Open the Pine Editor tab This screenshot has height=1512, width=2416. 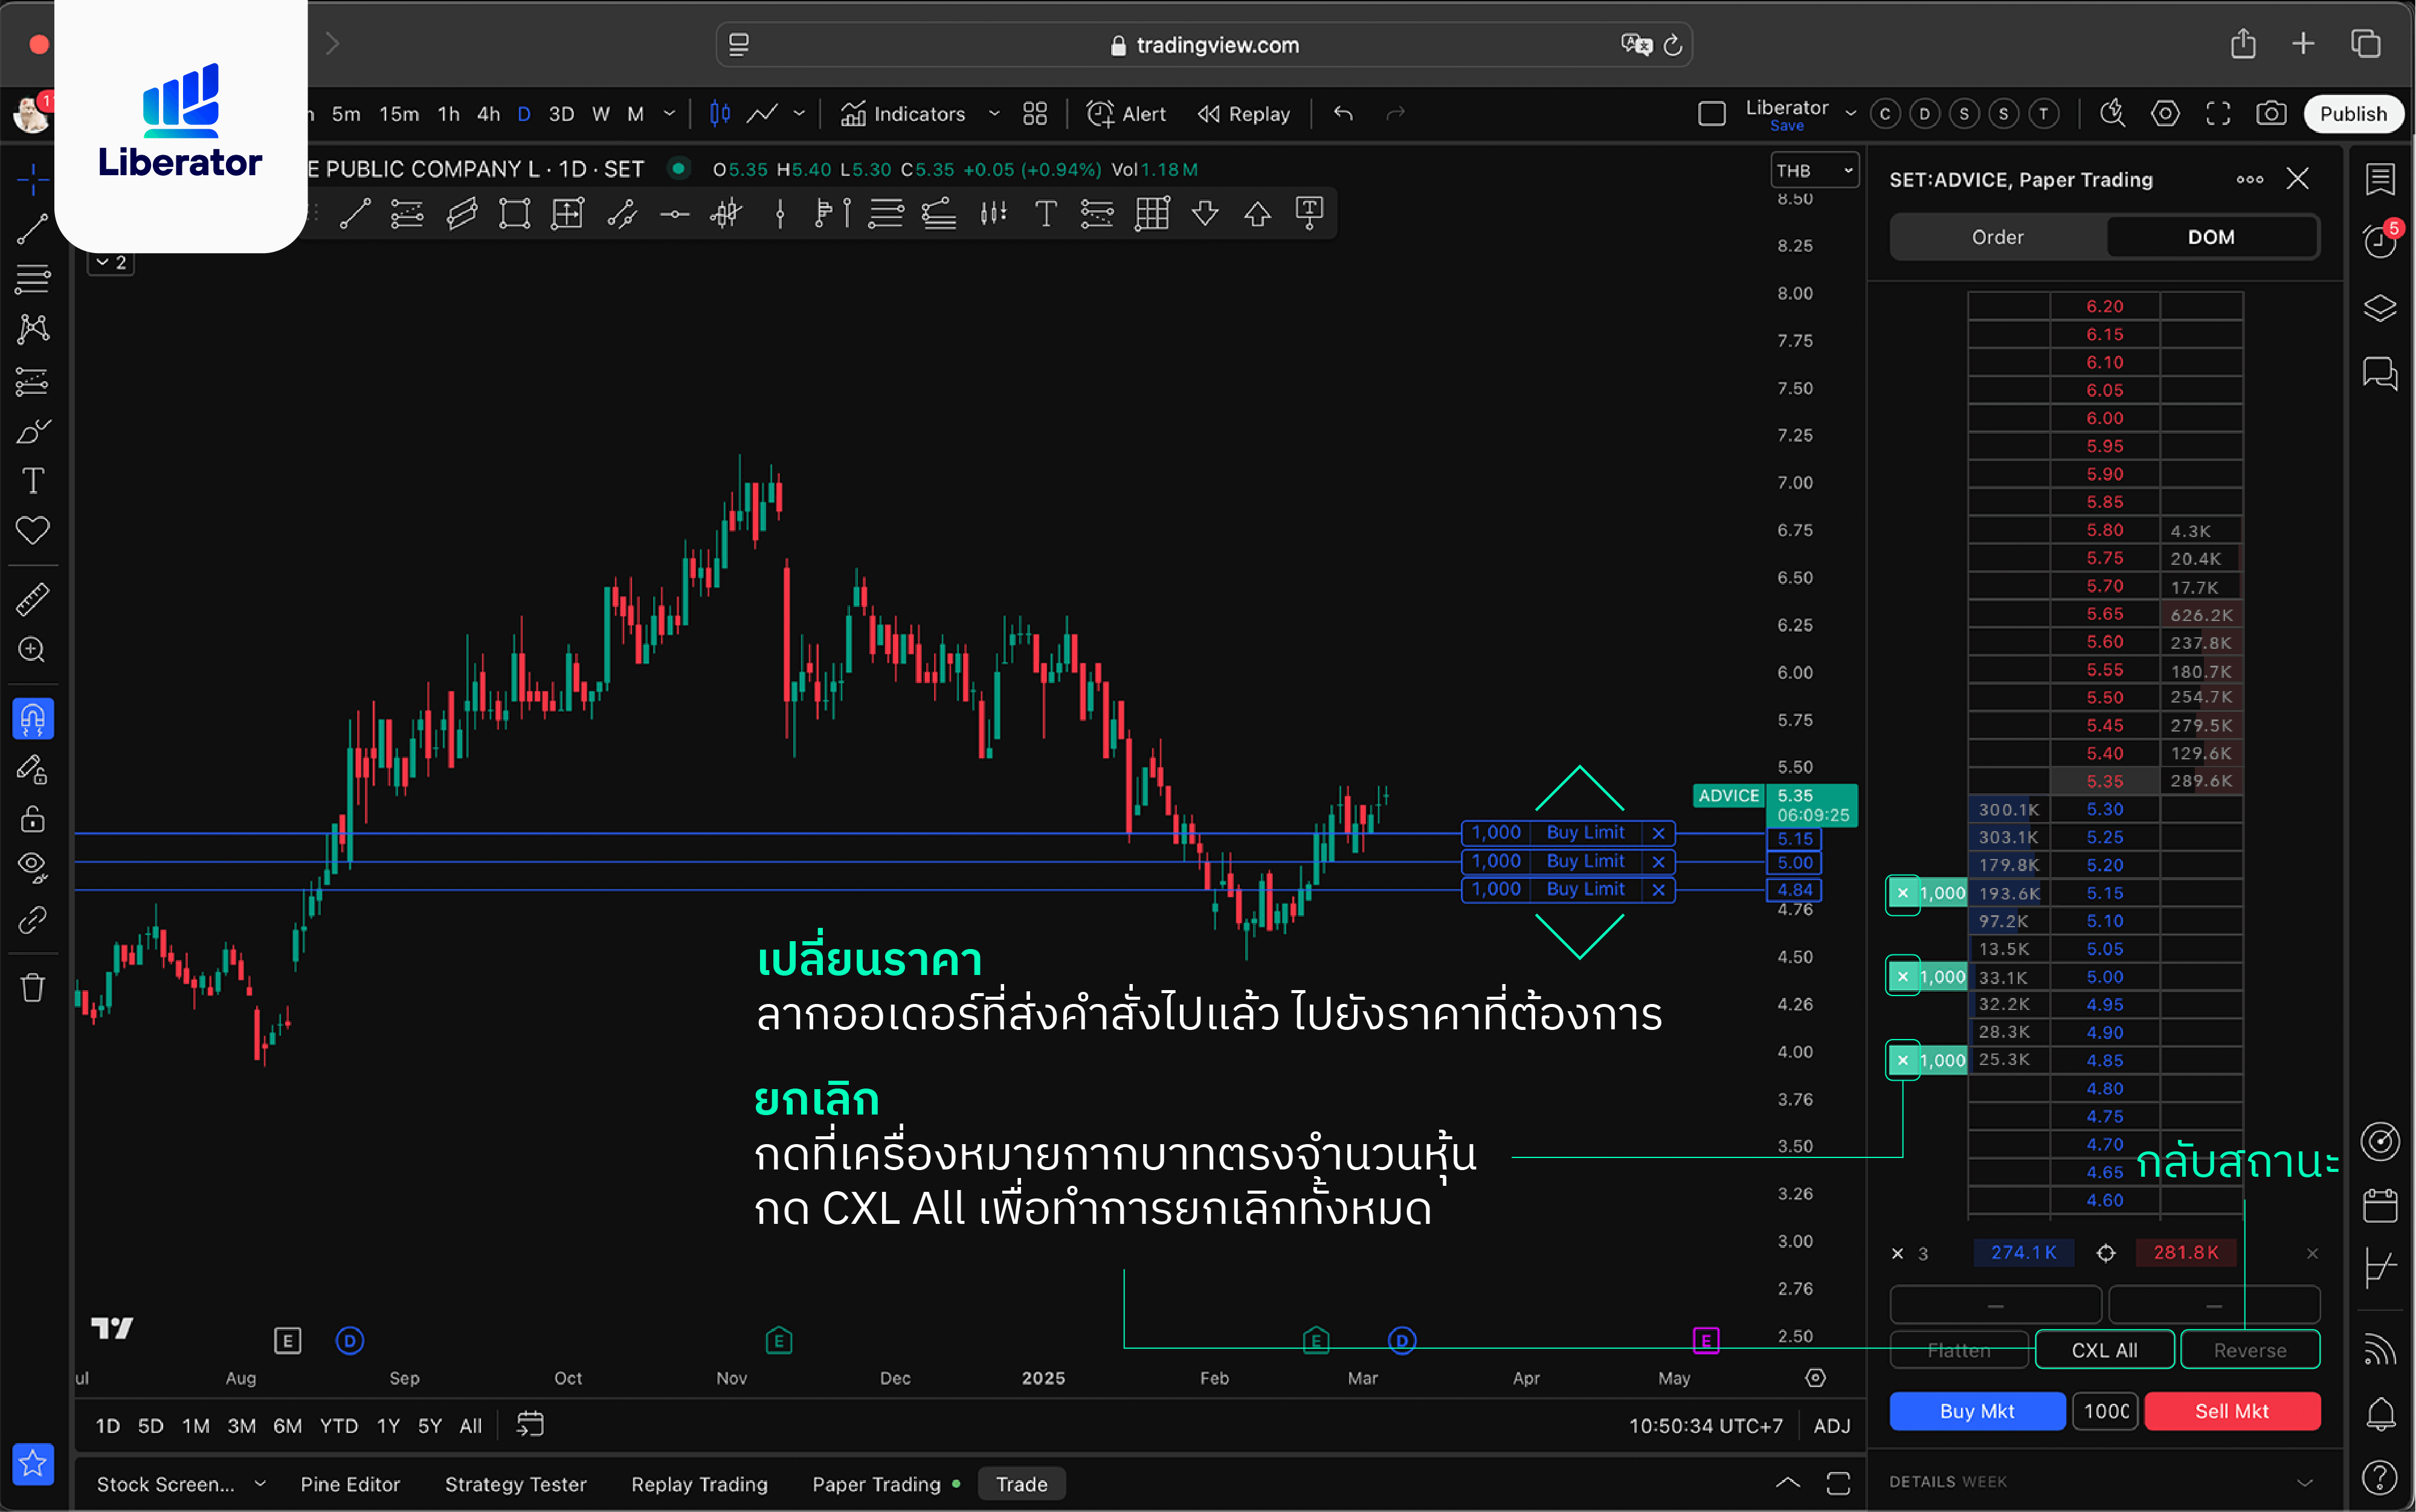350,1485
